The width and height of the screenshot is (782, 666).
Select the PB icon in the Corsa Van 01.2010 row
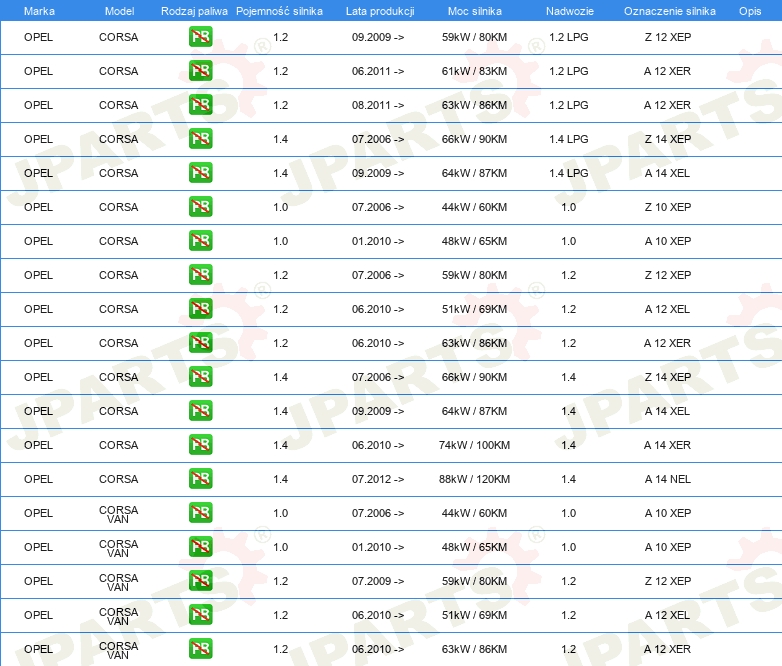(200, 547)
